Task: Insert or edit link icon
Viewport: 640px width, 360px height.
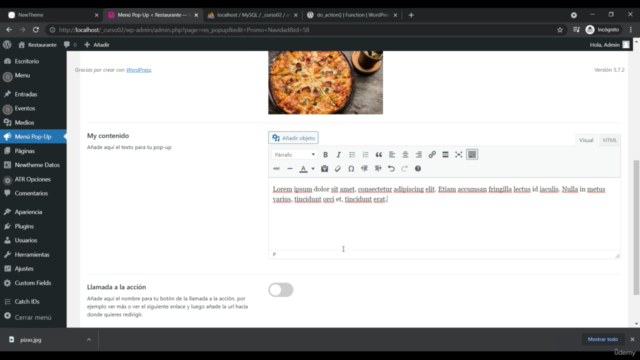Action: [x=432, y=155]
